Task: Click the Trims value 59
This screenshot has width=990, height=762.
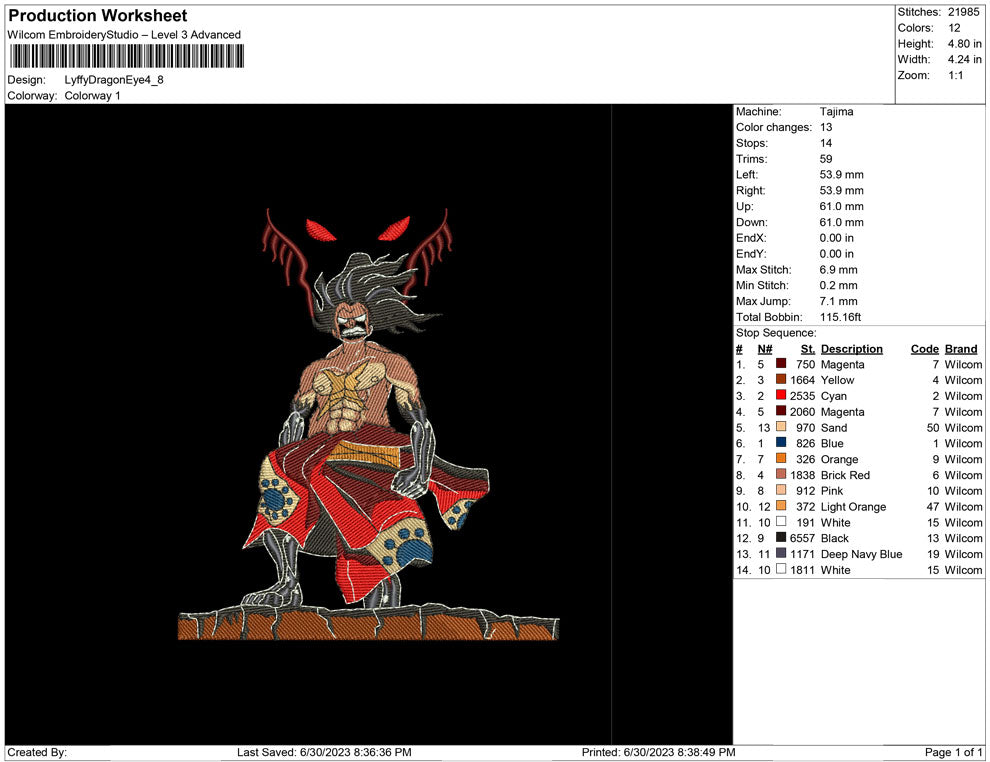Action: point(826,158)
